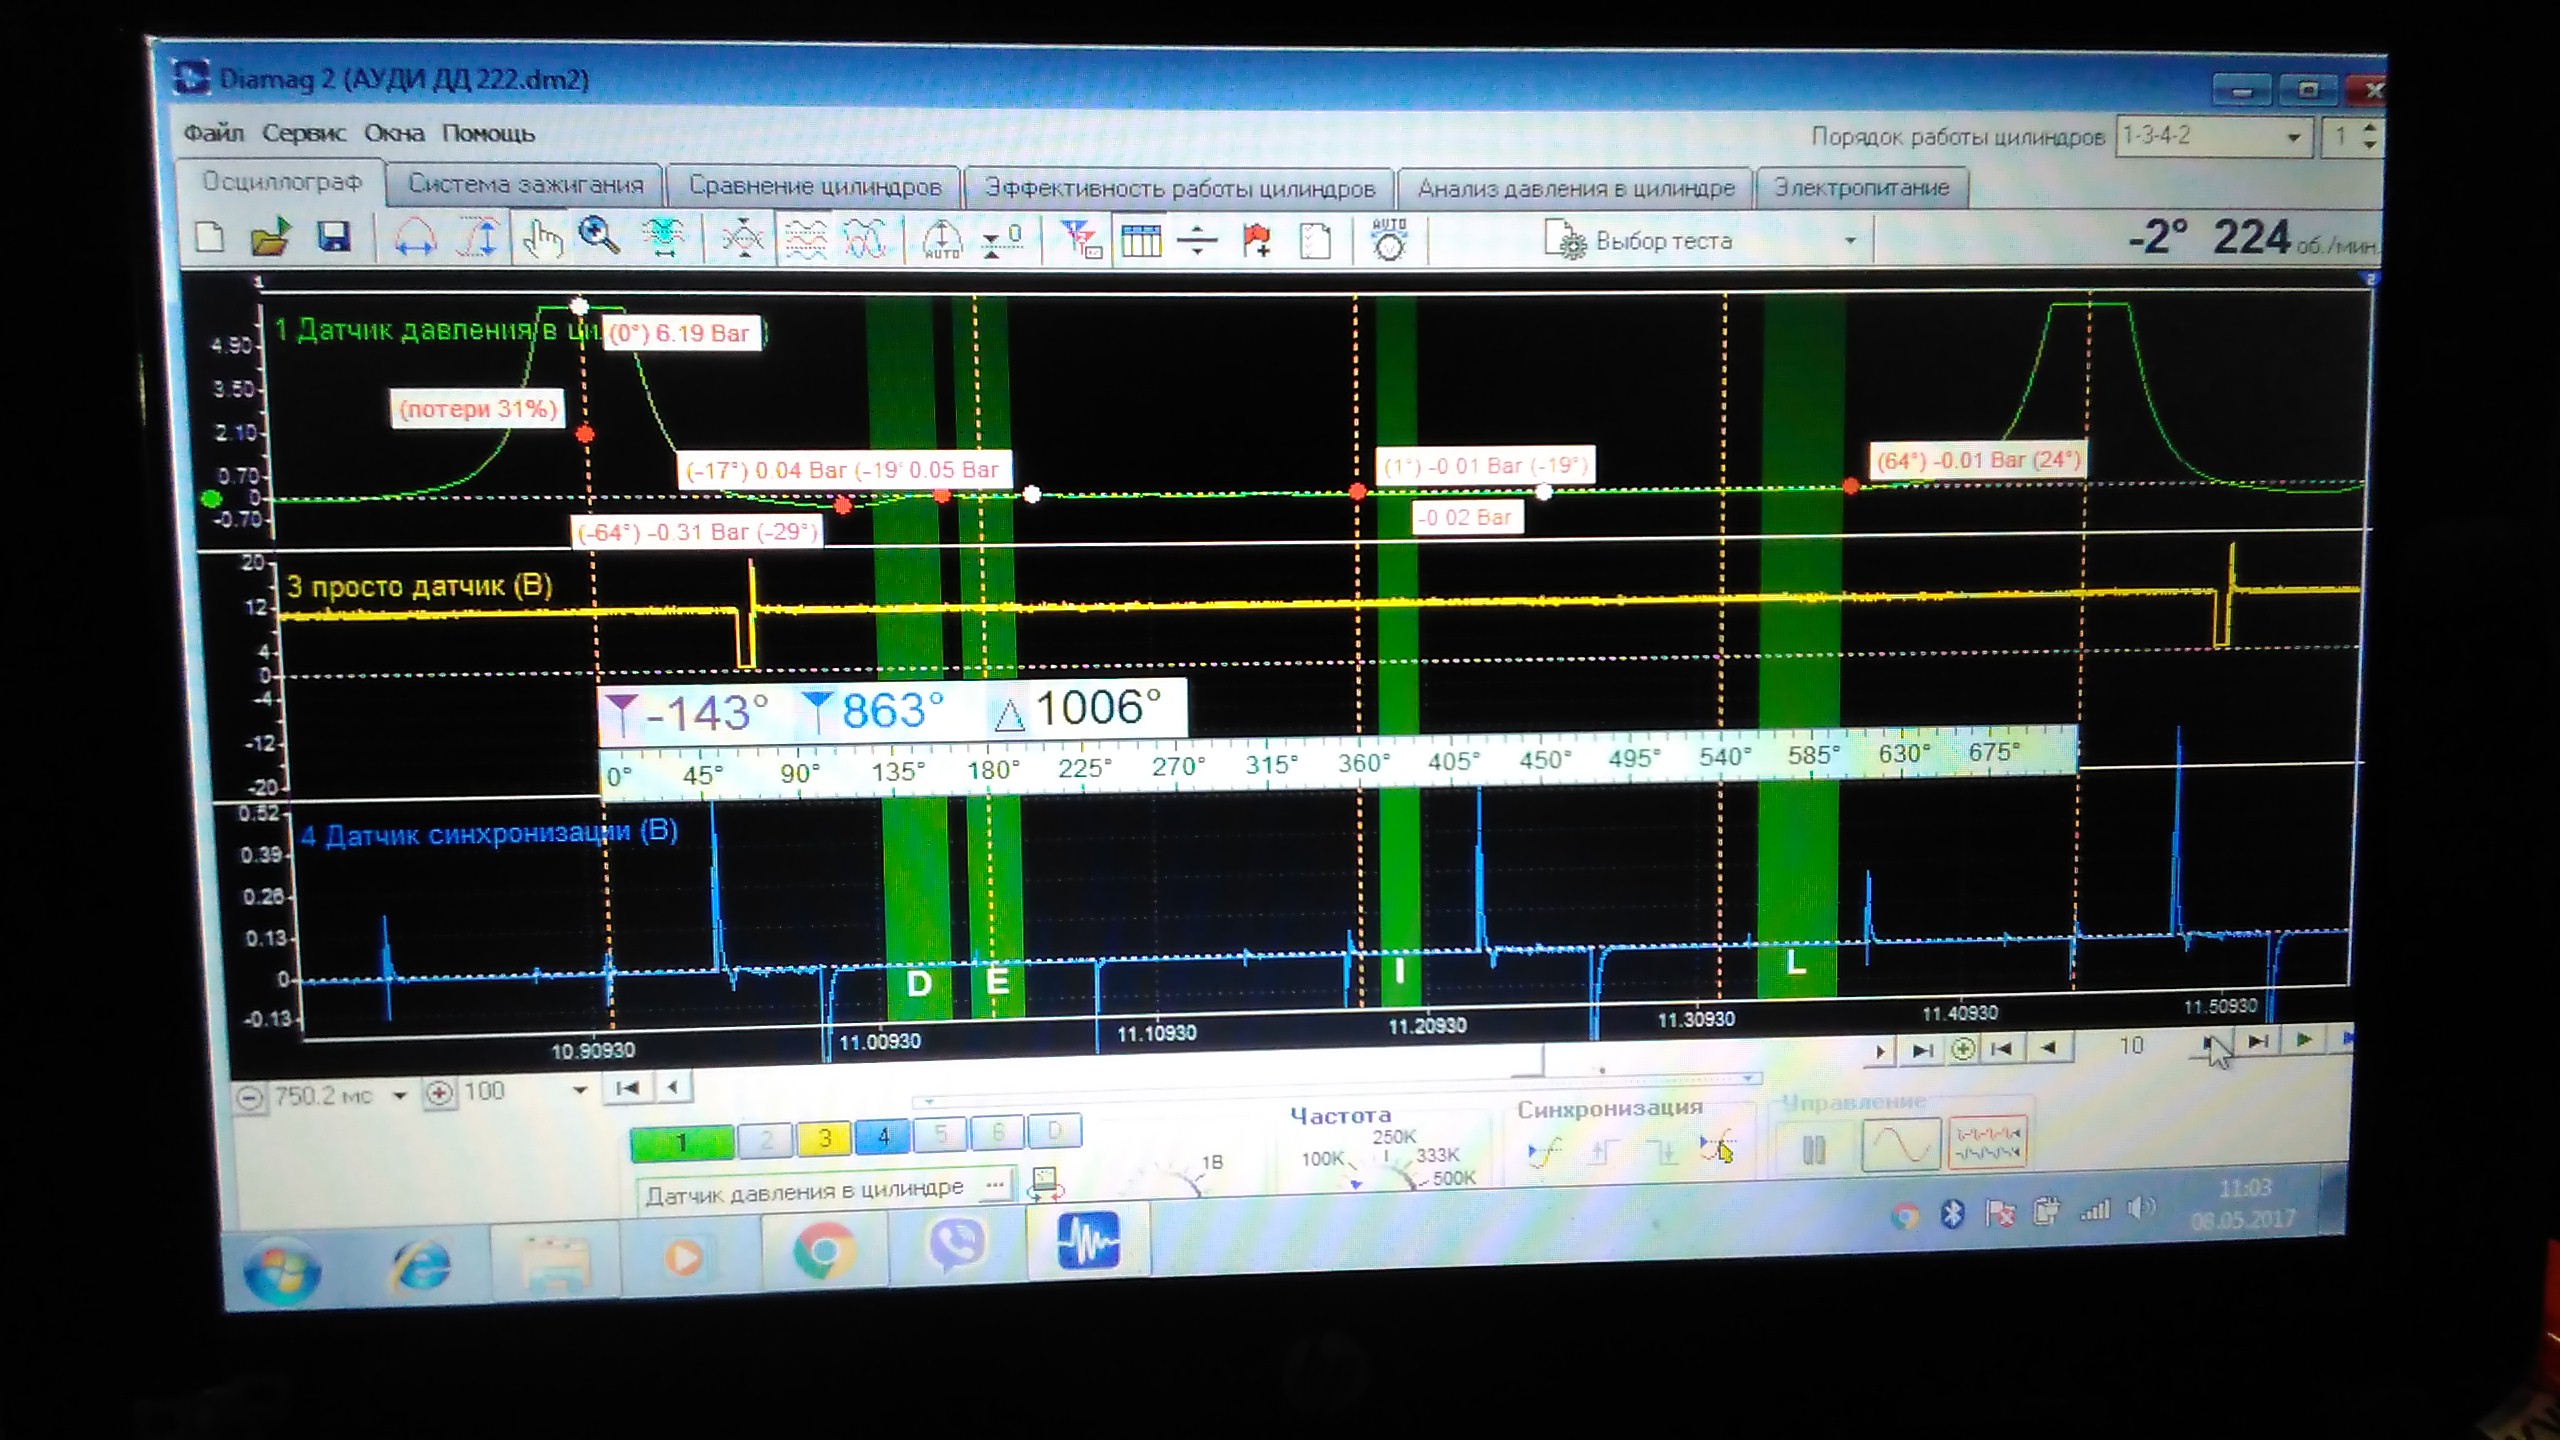Select the Осциллограф tab
The image size is (2560, 1440).
[x=282, y=182]
